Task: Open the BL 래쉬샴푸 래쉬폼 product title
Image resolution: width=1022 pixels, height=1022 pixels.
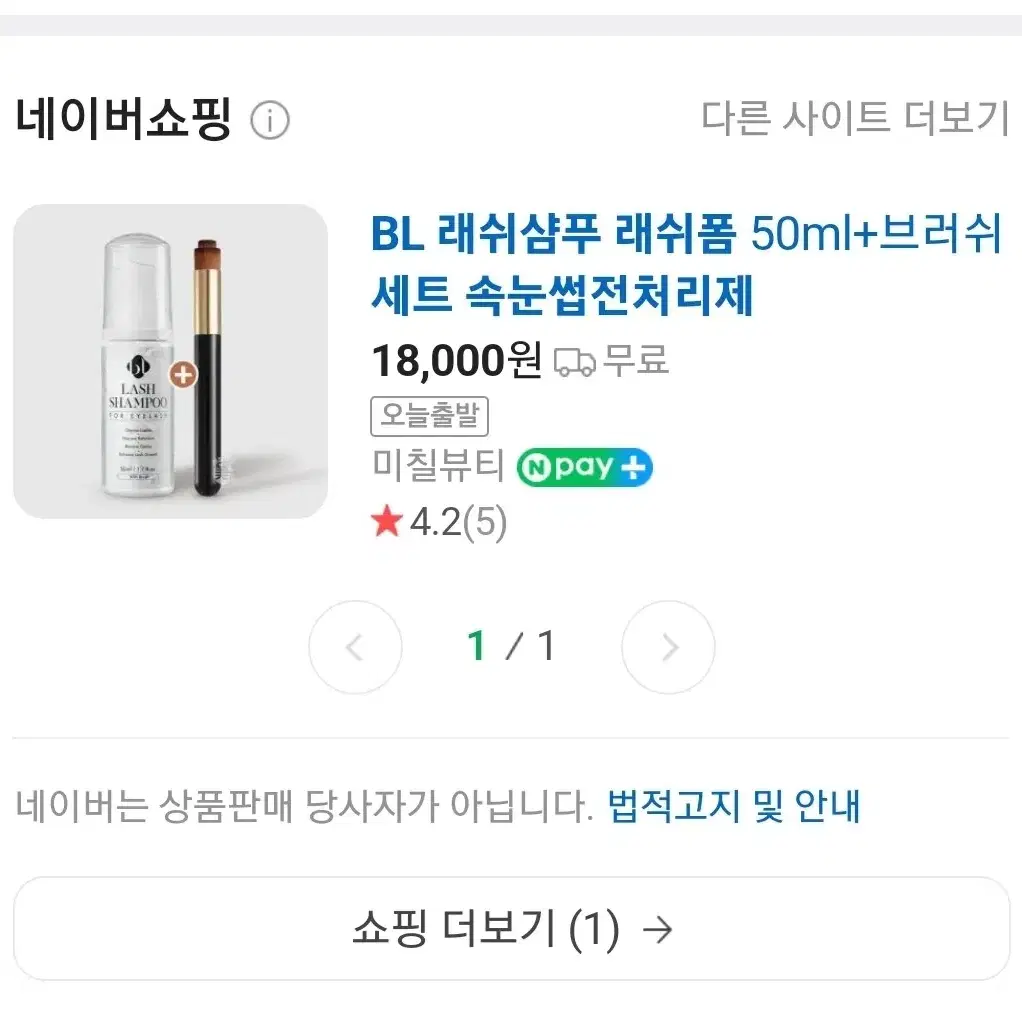Action: (x=685, y=265)
